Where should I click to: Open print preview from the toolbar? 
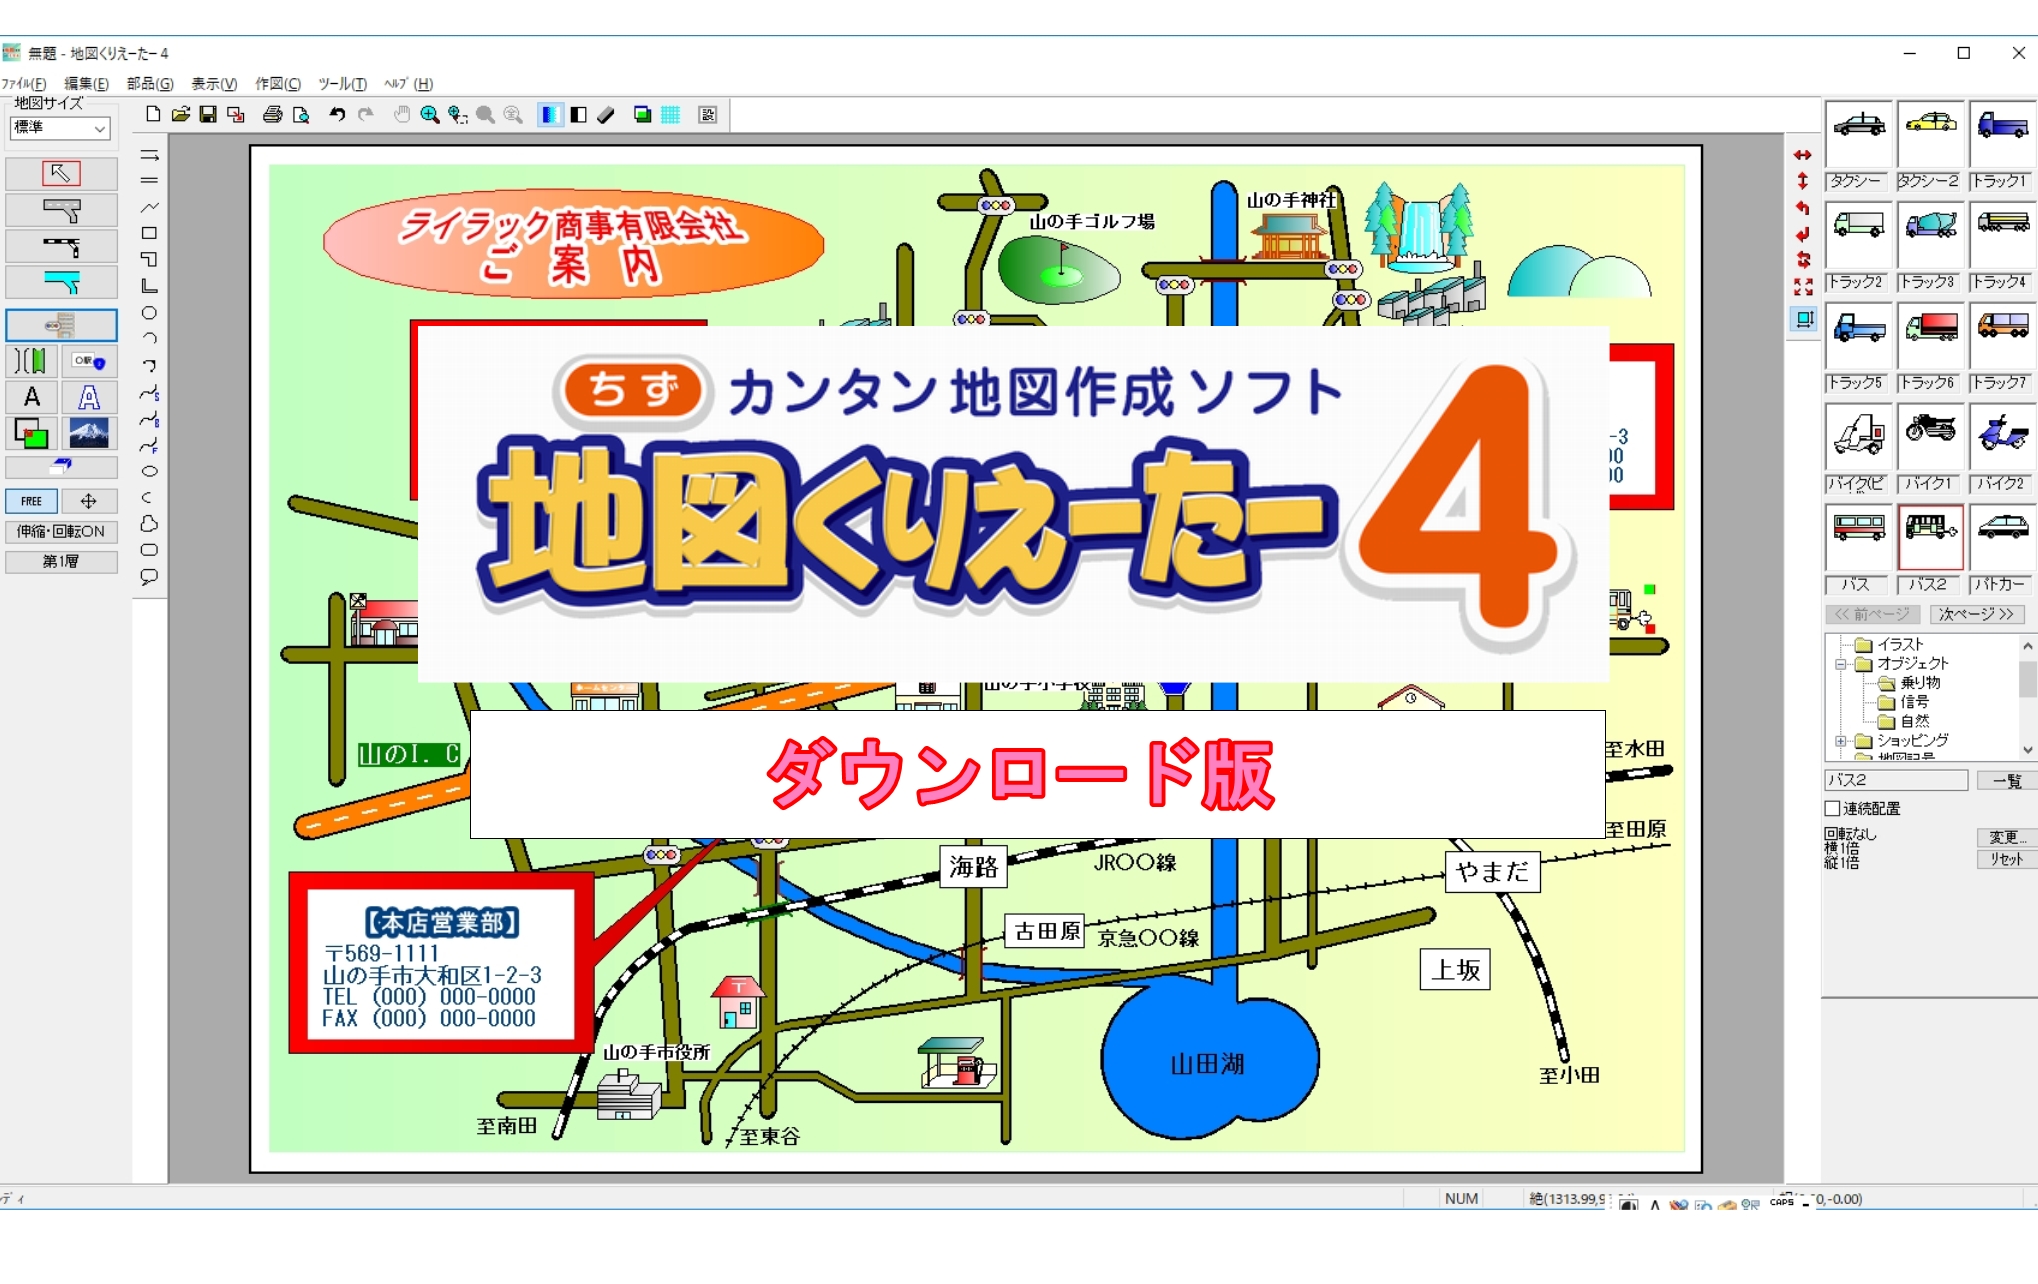coord(300,115)
